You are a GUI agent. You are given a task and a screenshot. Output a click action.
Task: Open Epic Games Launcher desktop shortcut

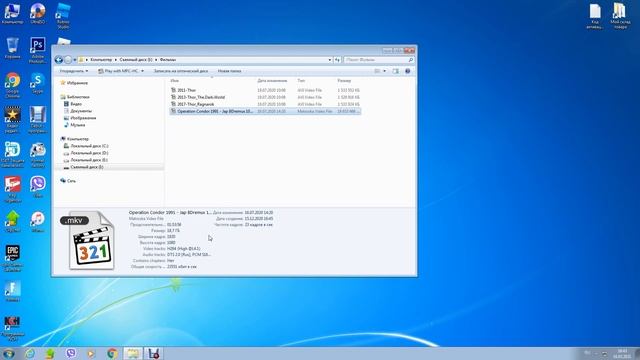coord(12,258)
